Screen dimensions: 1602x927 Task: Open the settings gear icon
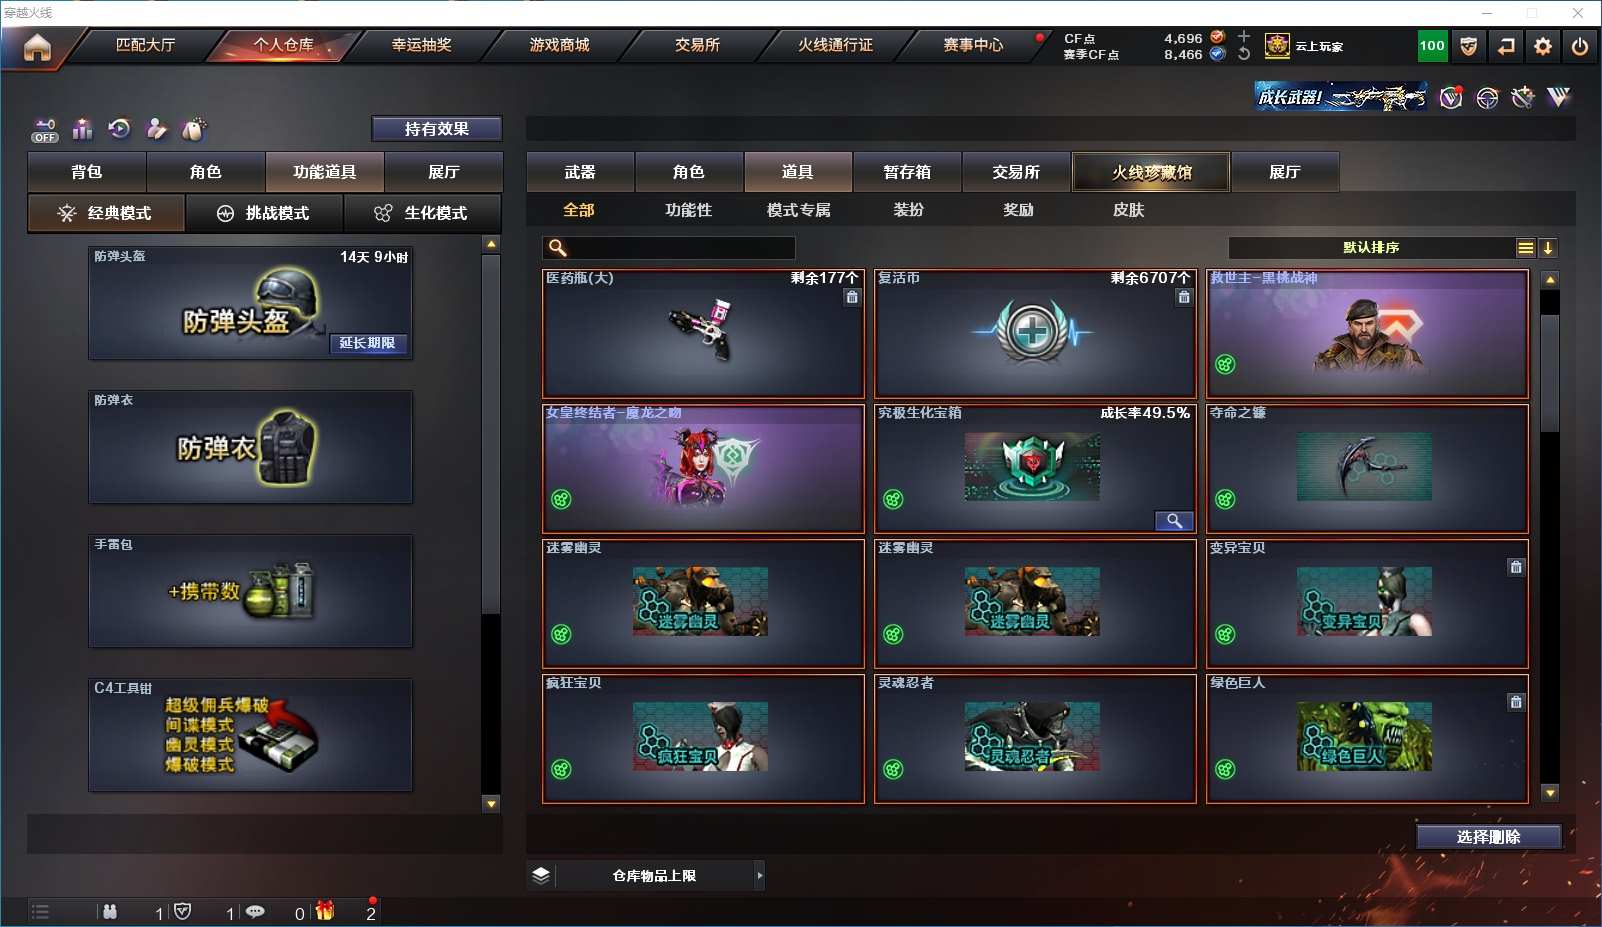[1543, 46]
